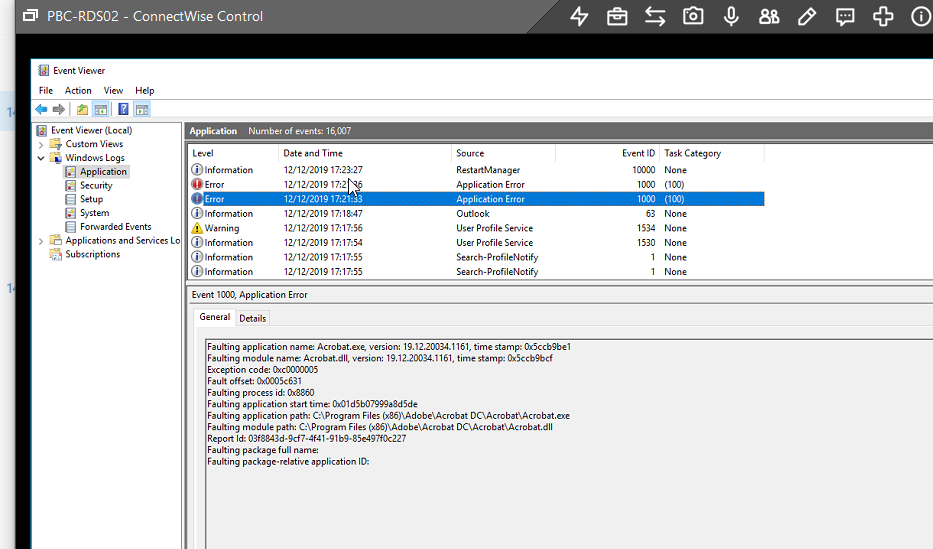Select the Application log

pyautogui.click(x=103, y=171)
